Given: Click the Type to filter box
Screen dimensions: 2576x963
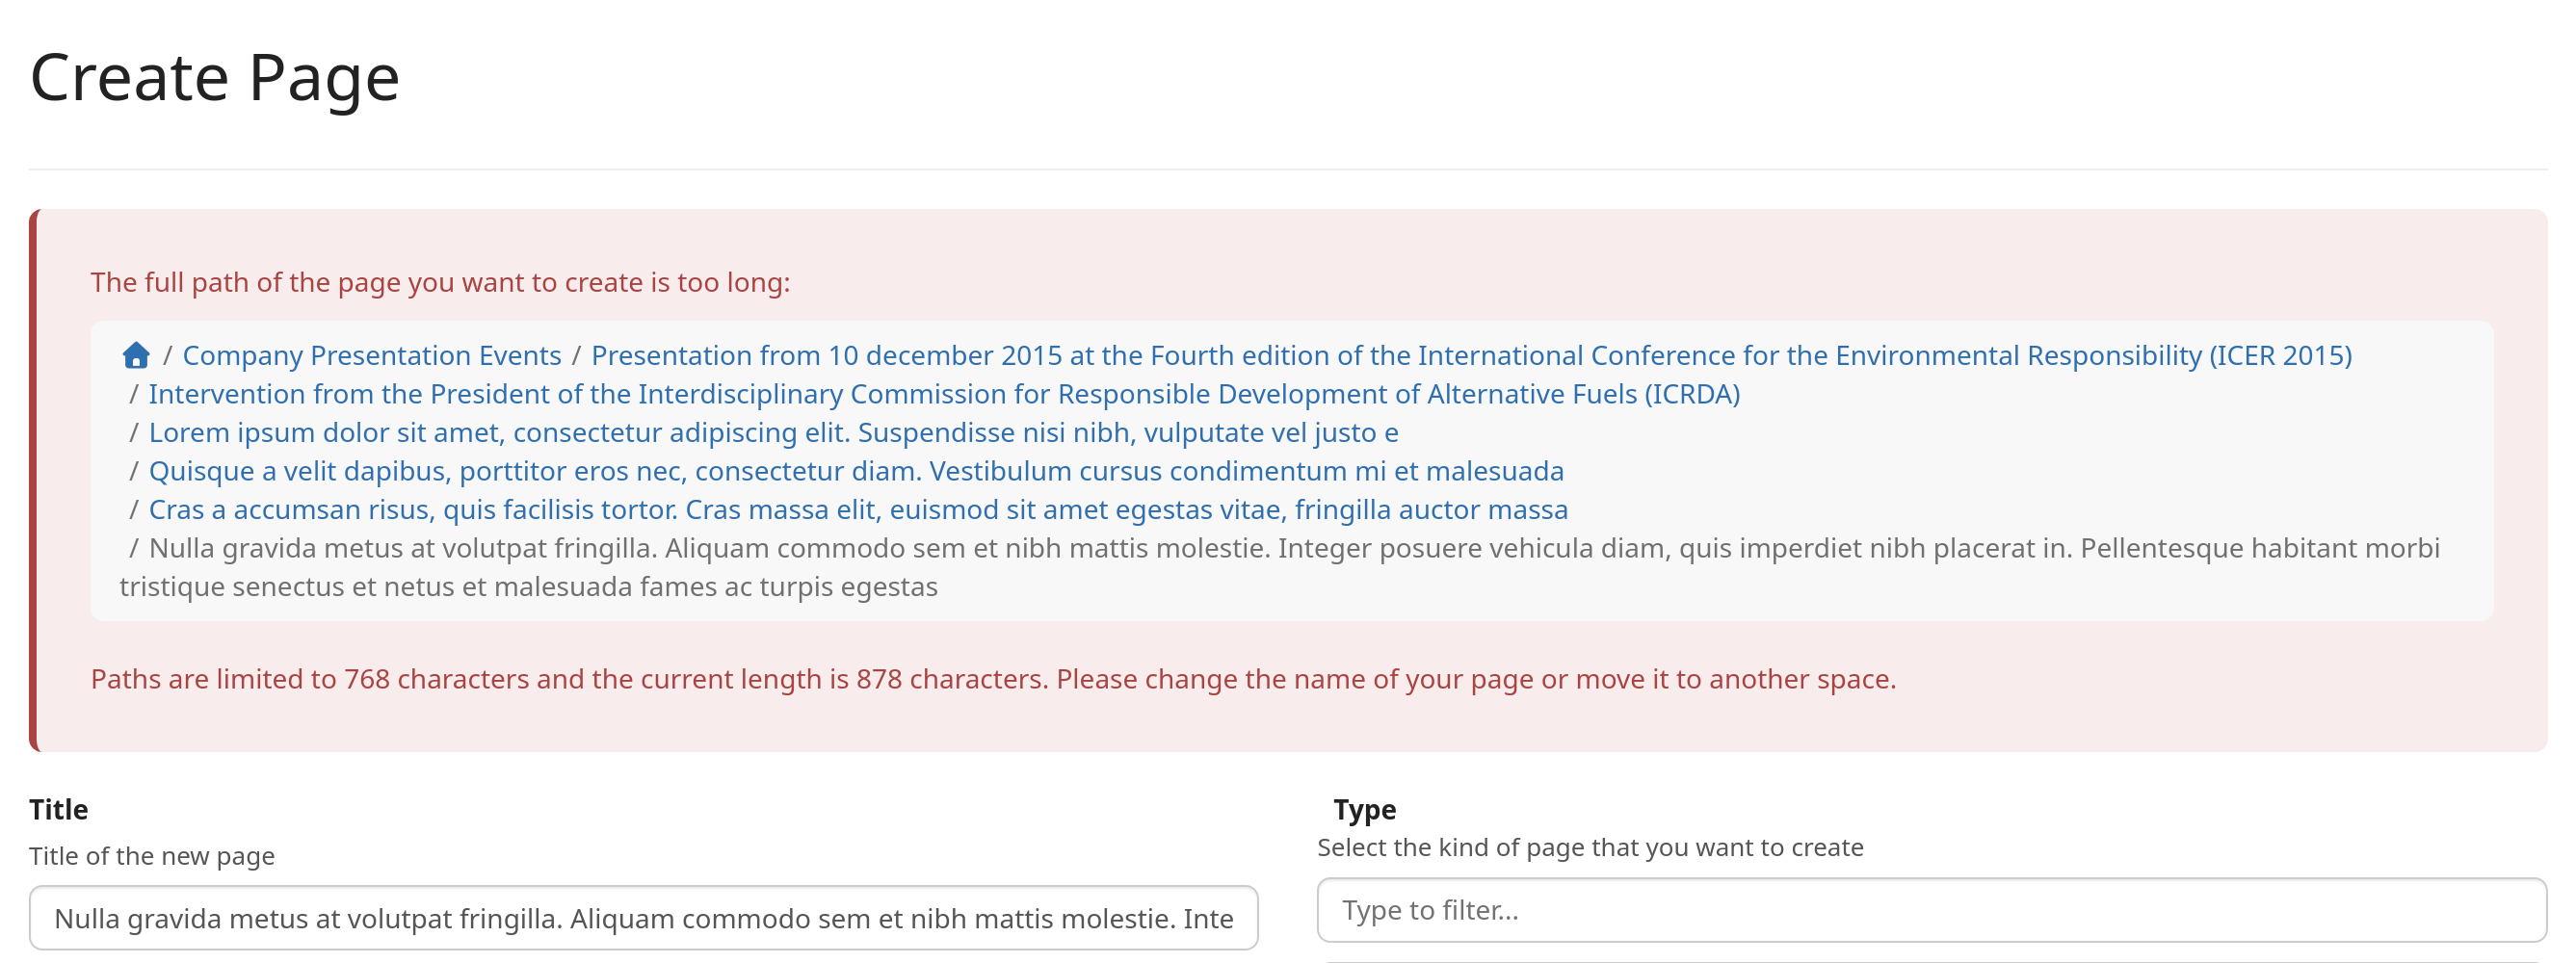Looking at the screenshot, I should pos(1930,910).
